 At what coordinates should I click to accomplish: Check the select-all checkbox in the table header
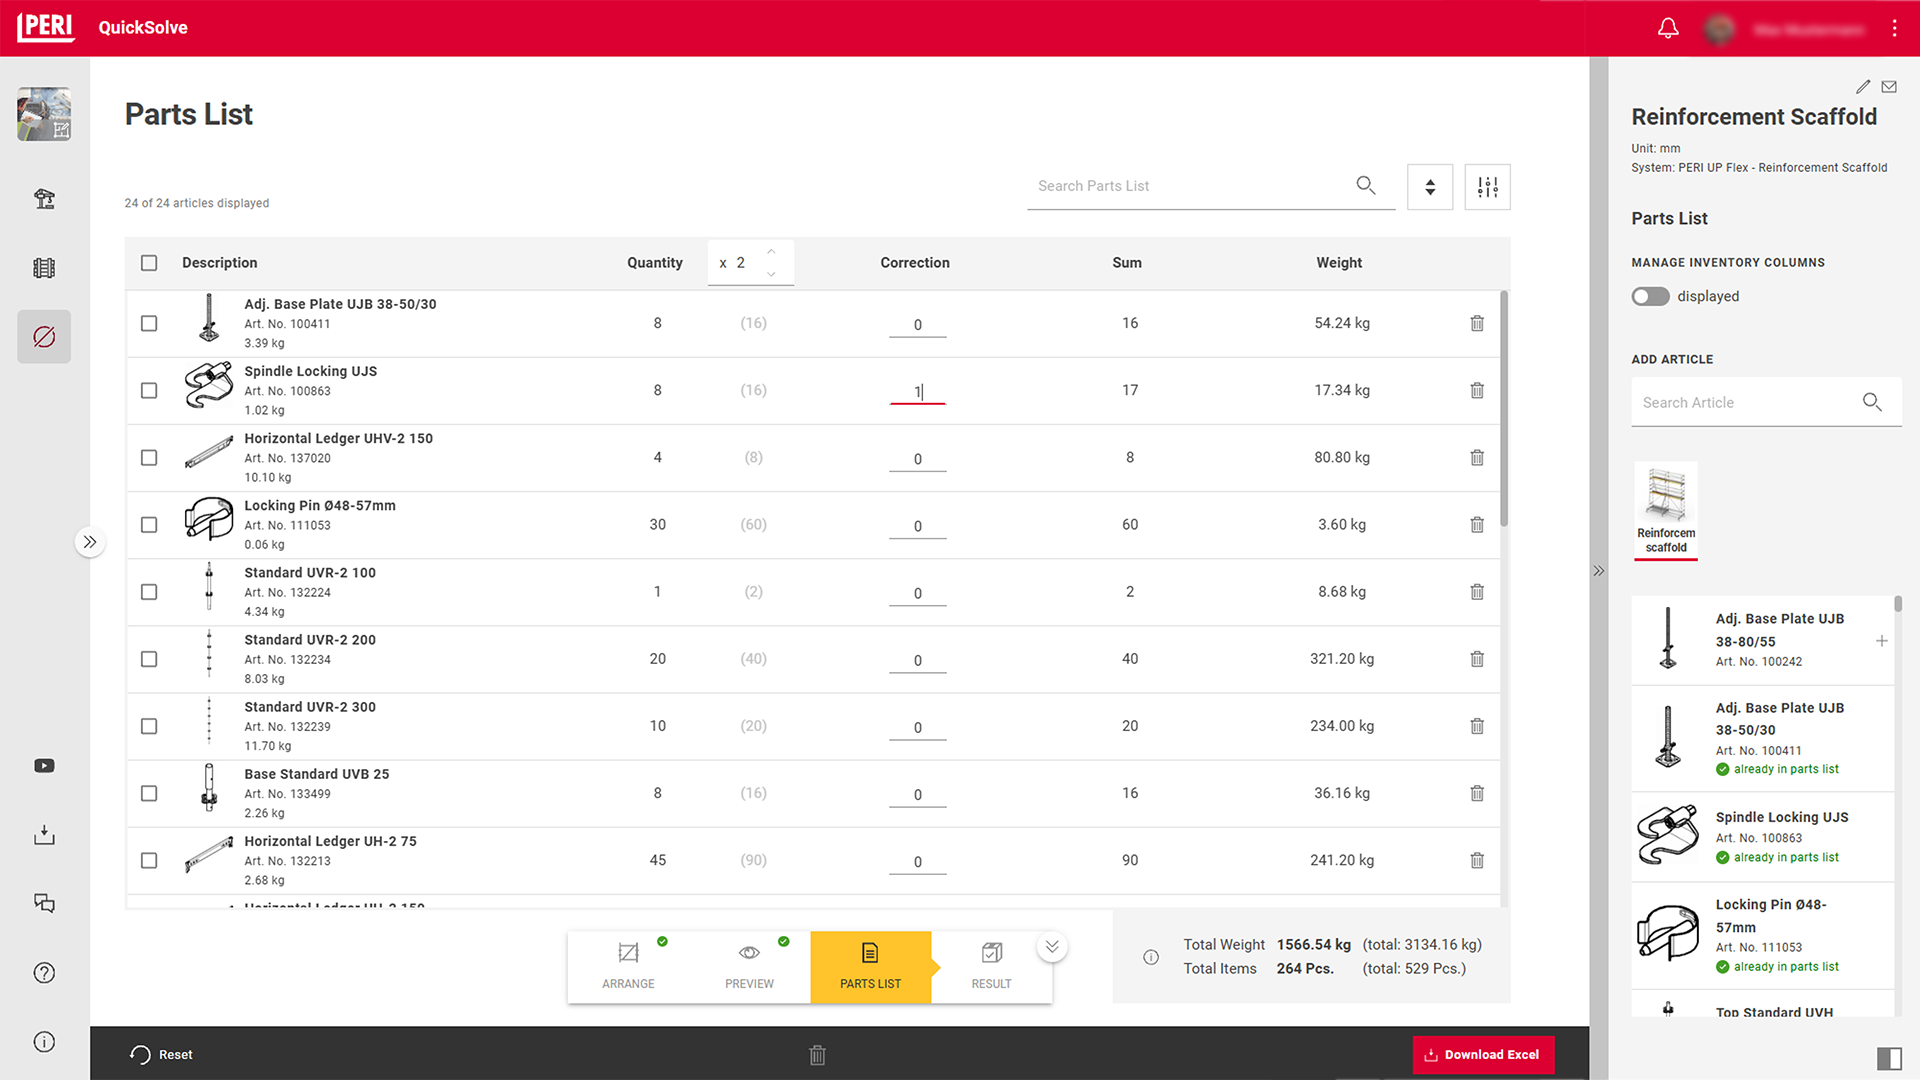(149, 263)
